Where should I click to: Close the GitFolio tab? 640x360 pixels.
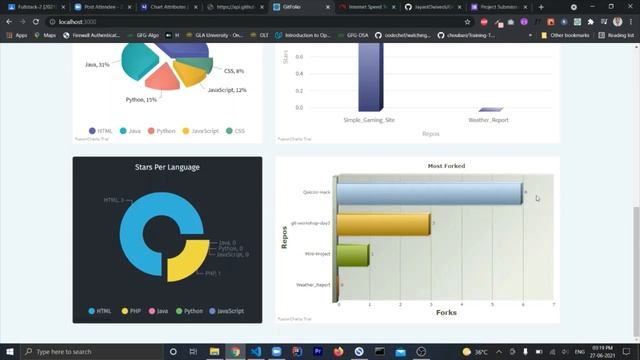pyautogui.click(x=327, y=7)
